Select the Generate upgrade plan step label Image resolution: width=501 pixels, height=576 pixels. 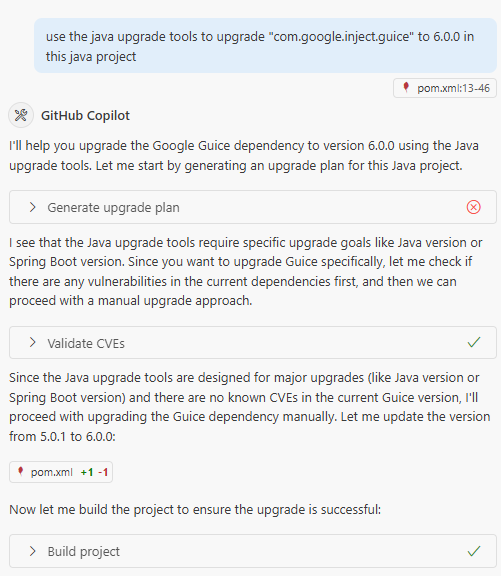(113, 208)
